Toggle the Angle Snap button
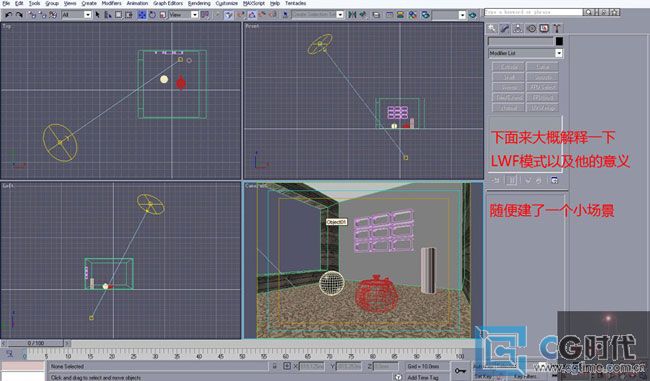 pyautogui.click(x=251, y=15)
